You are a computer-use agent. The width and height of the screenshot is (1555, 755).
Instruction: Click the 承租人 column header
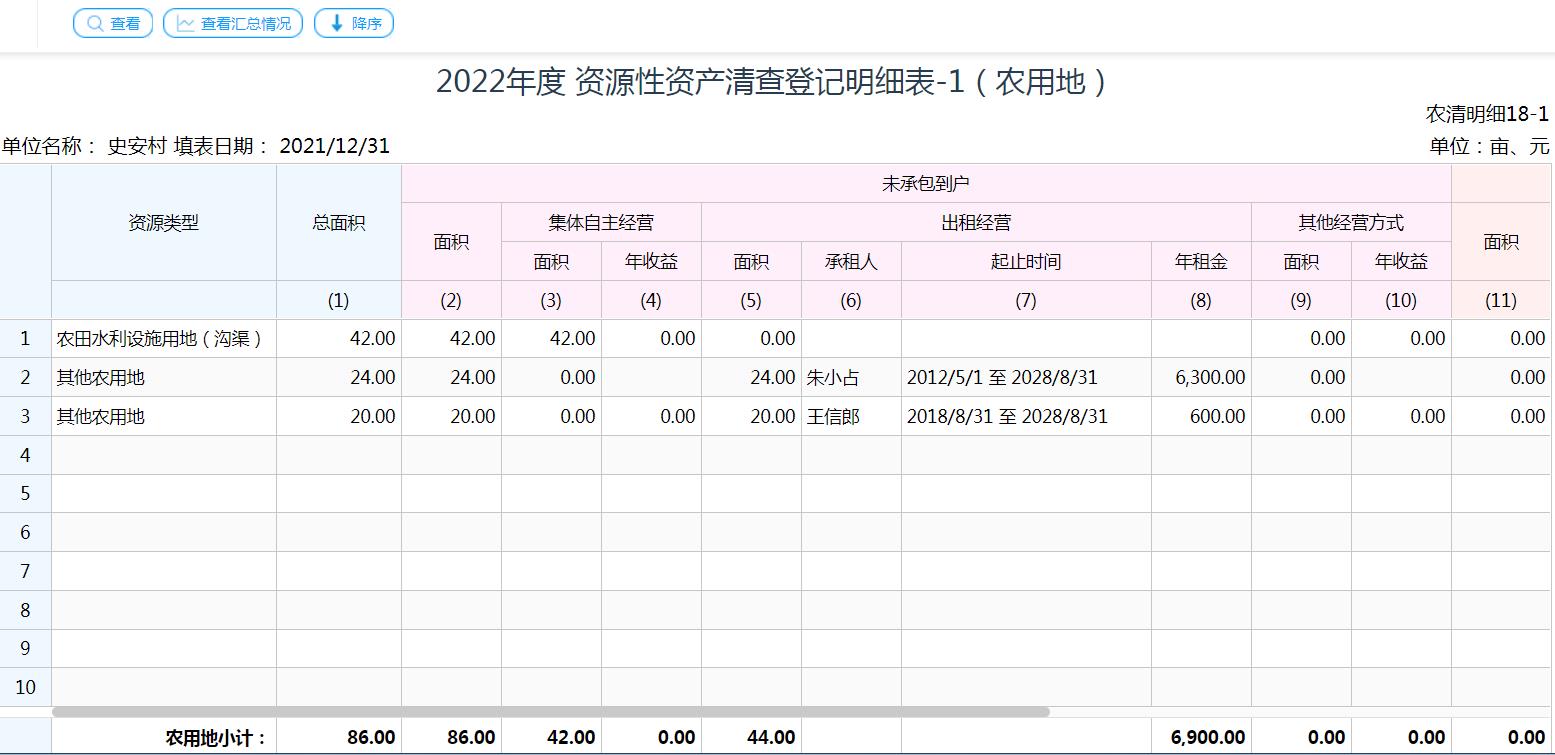coord(850,262)
